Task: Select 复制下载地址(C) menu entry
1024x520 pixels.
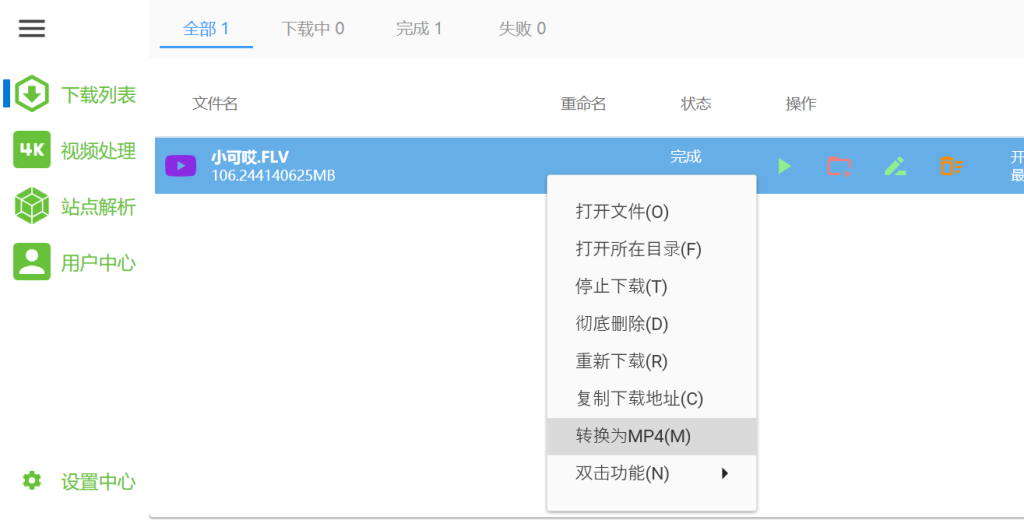Action: (x=652, y=398)
